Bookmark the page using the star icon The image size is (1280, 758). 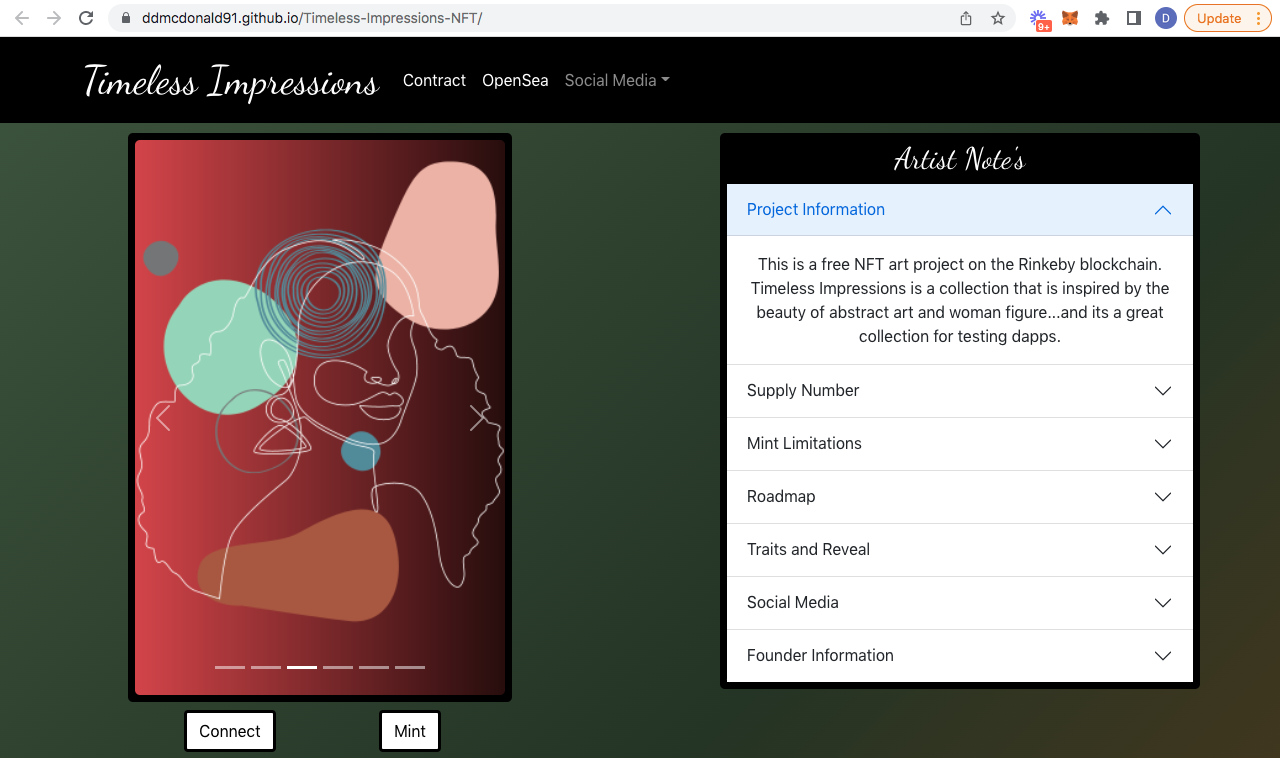(x=997, y=18)
